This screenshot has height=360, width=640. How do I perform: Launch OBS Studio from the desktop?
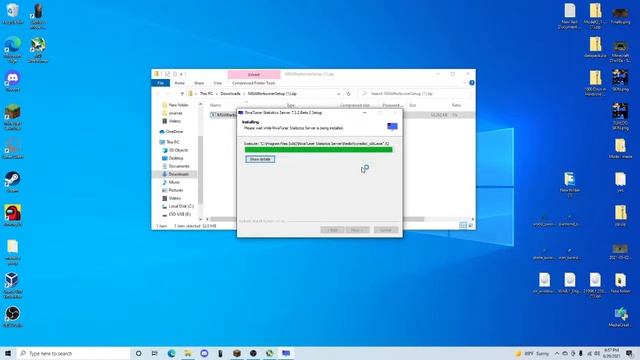click(13, 317)
